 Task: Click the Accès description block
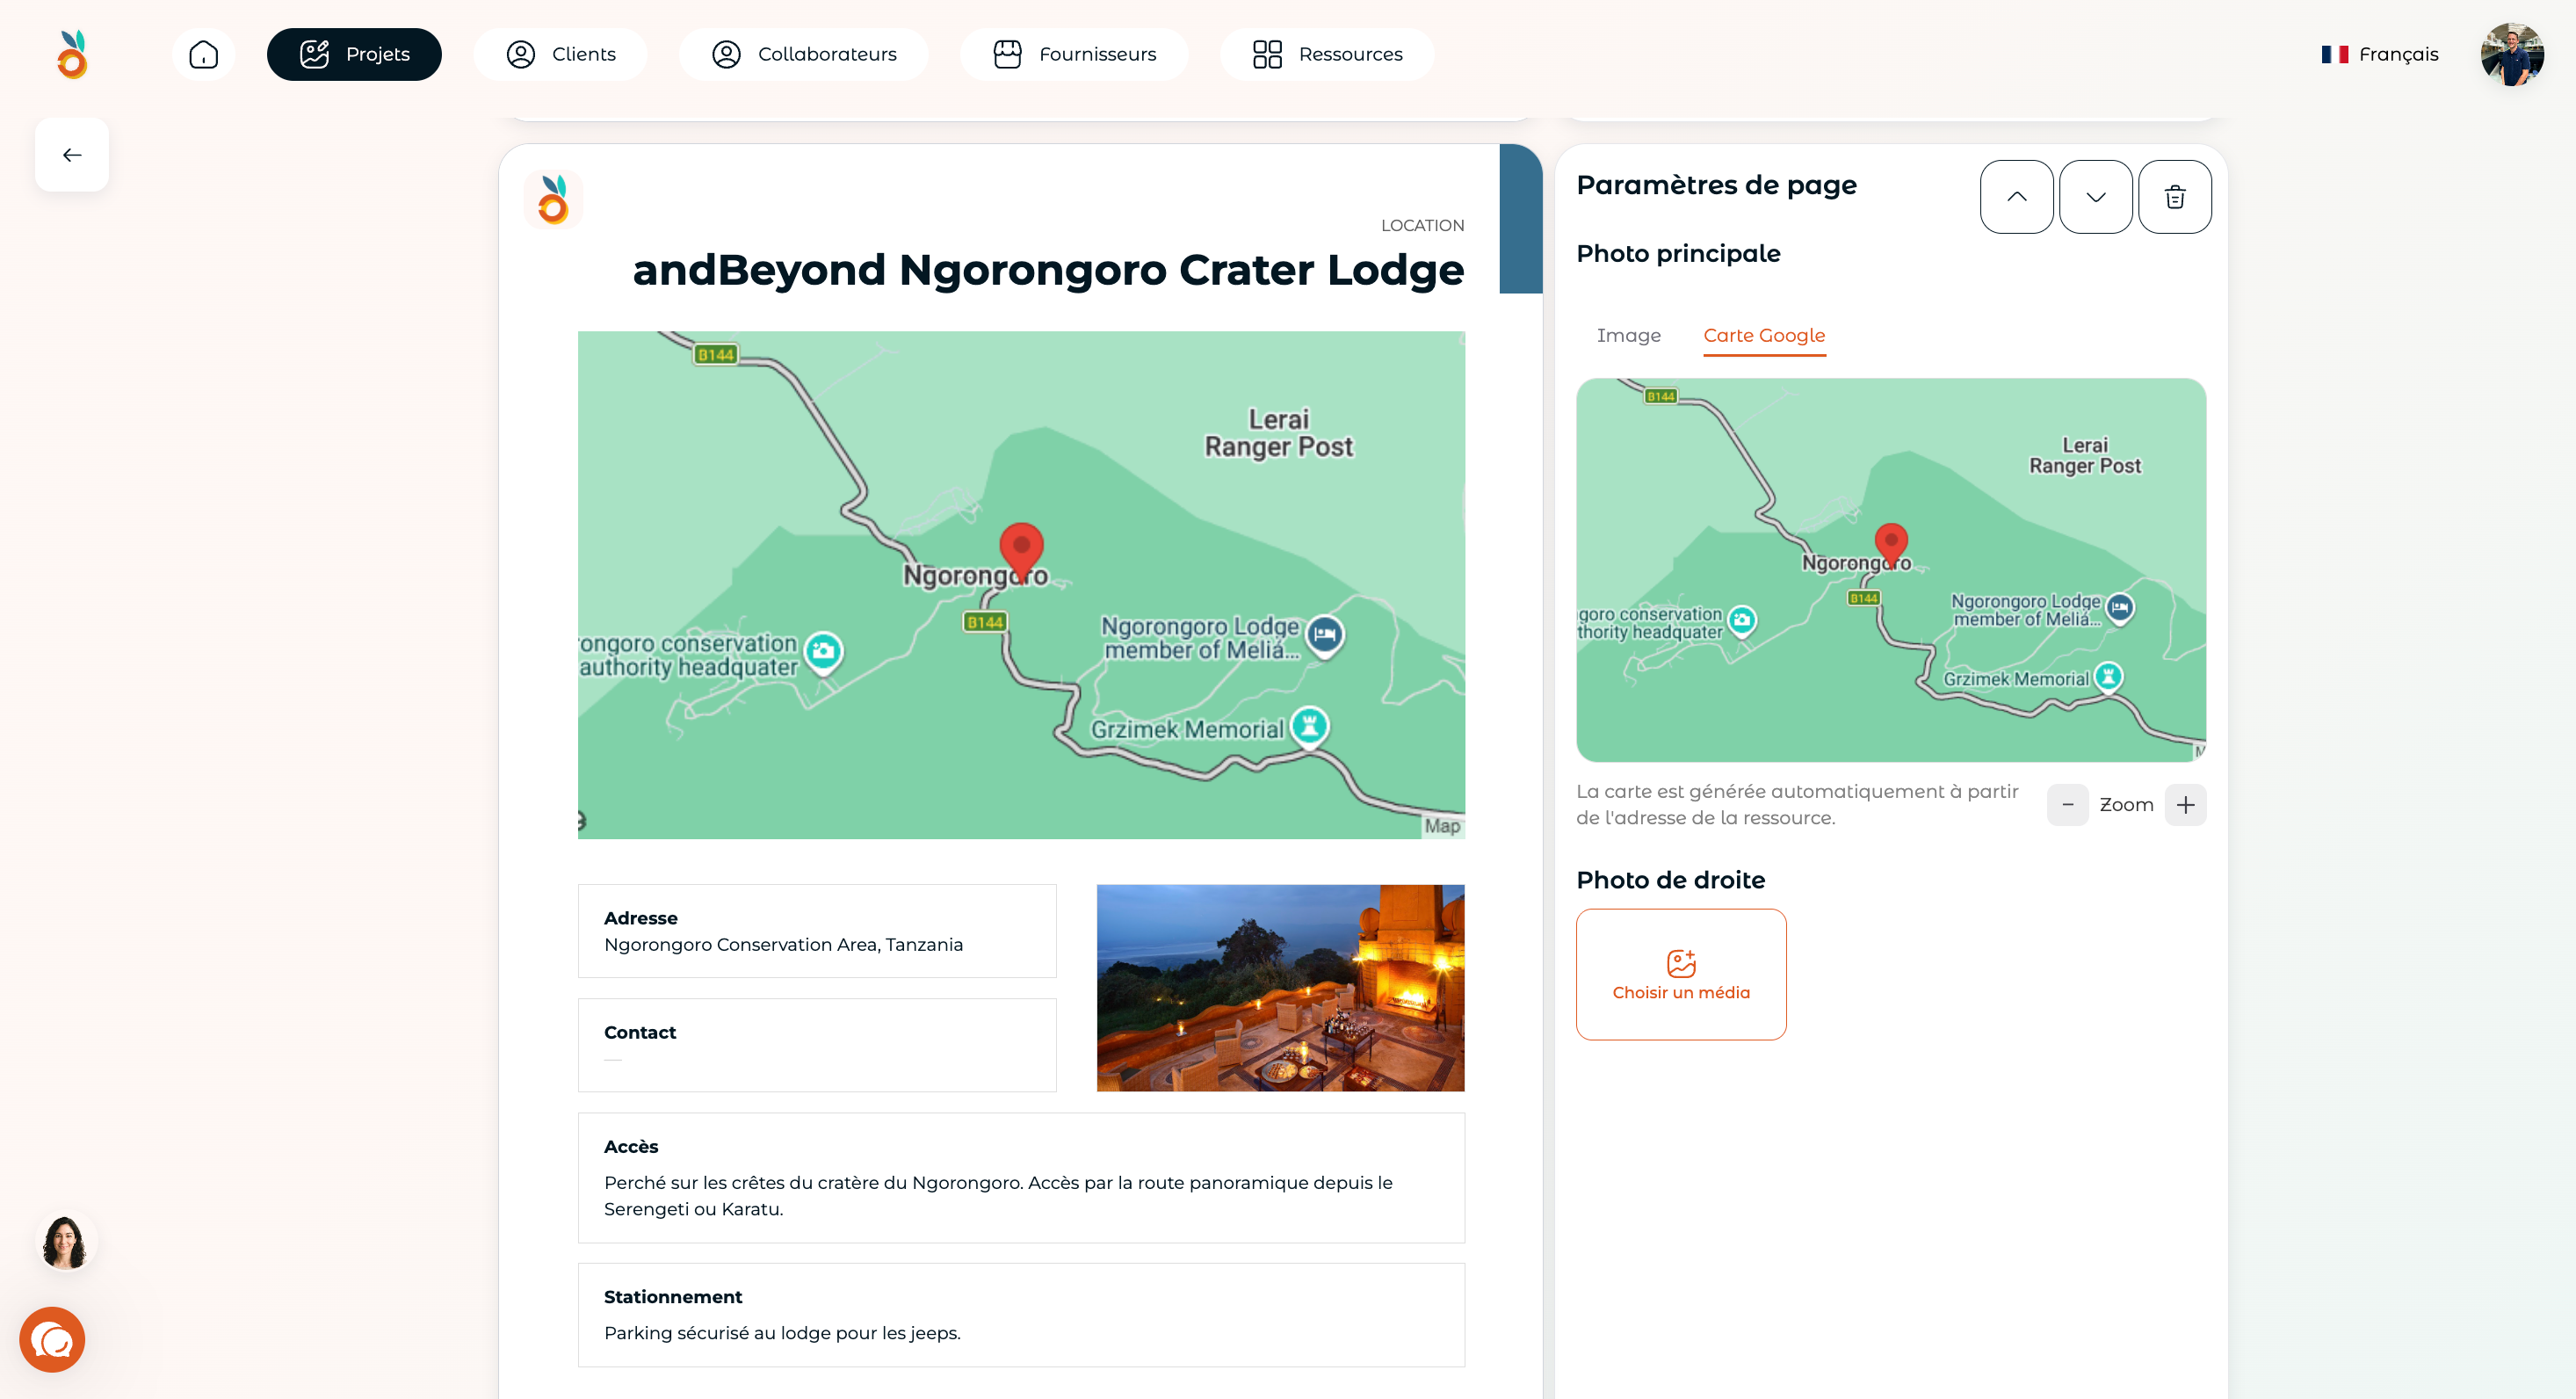pos(1021,1178)
